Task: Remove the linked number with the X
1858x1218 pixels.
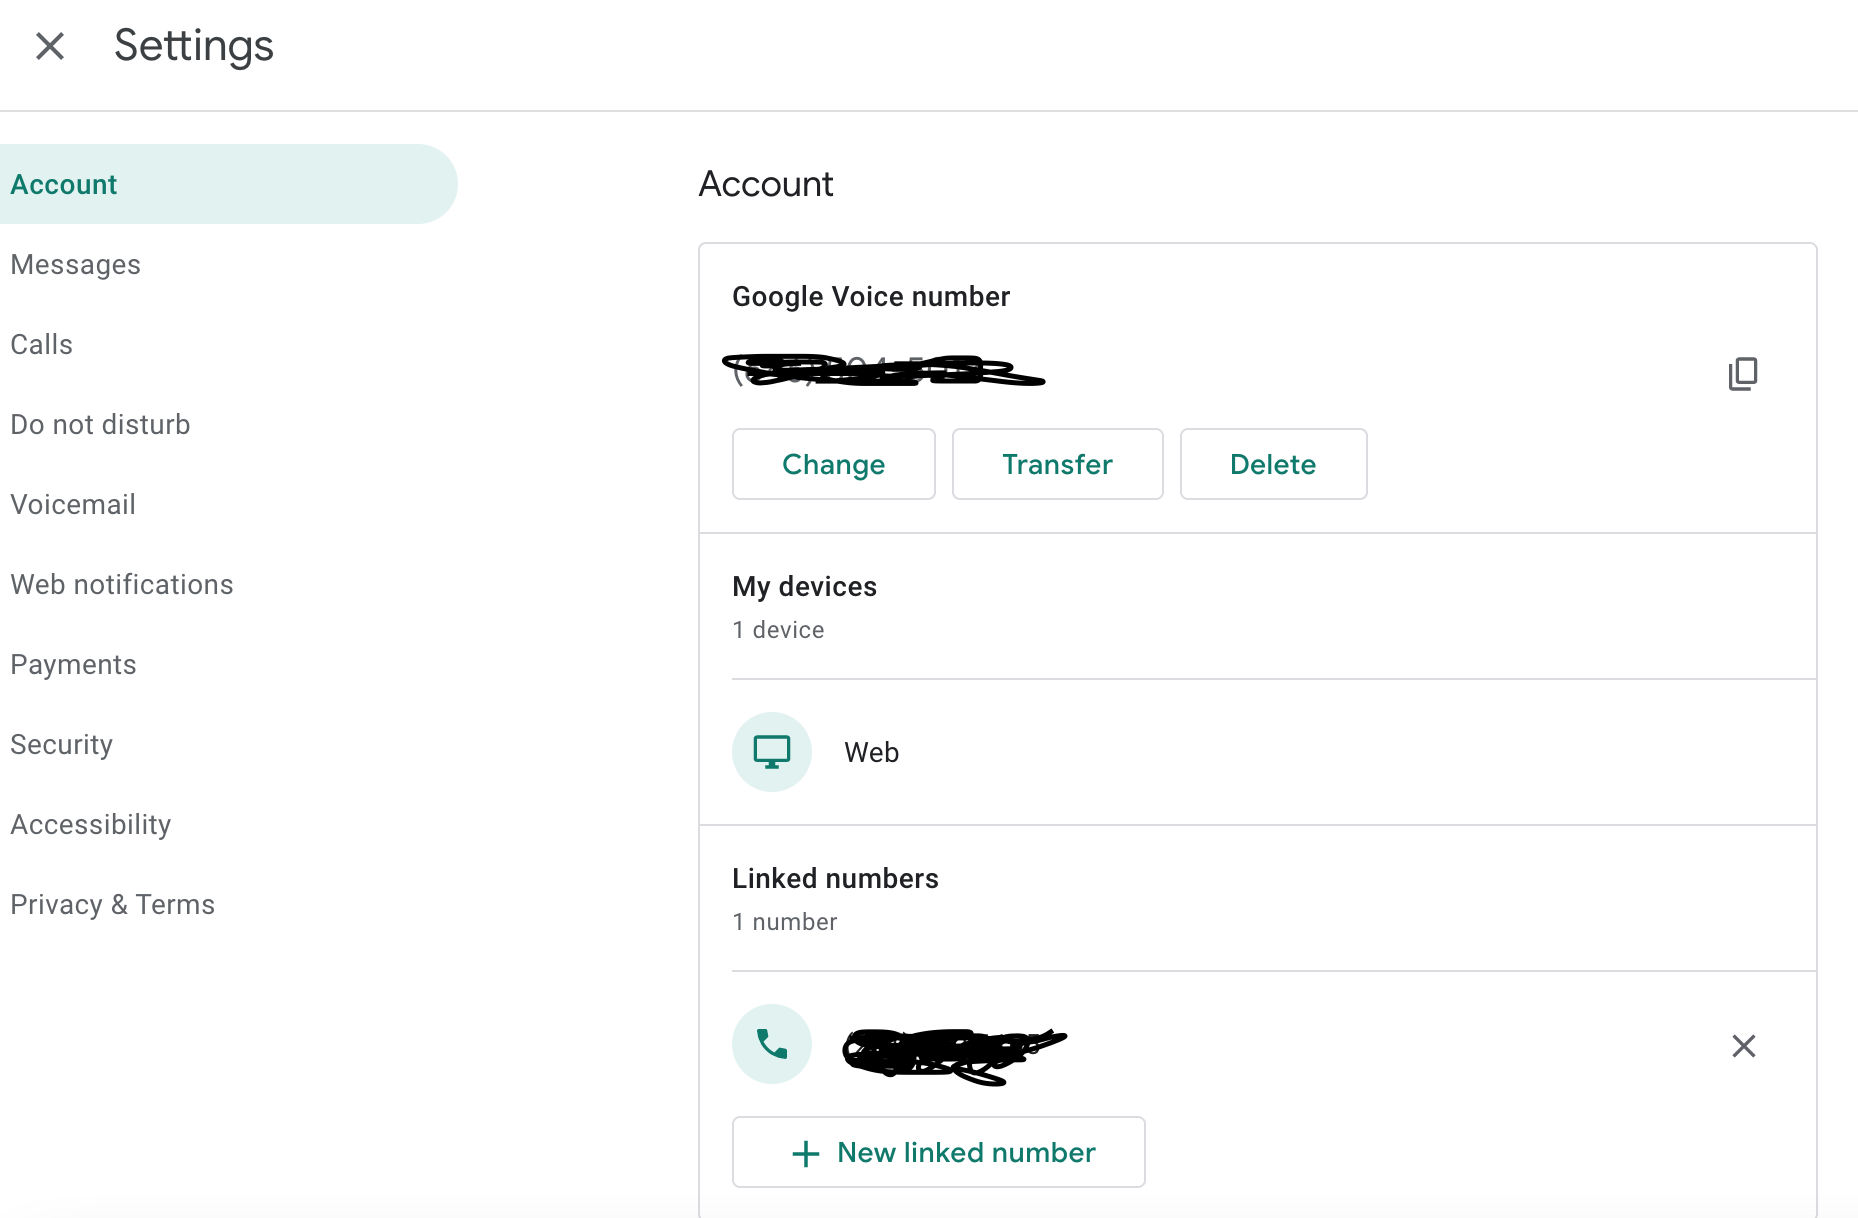Action: [x=1744, y=1046]
